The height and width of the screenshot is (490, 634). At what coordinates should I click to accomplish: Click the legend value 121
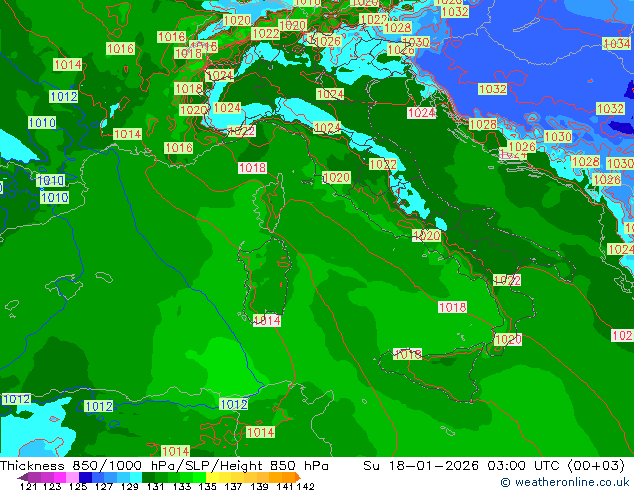click(28, 486)
